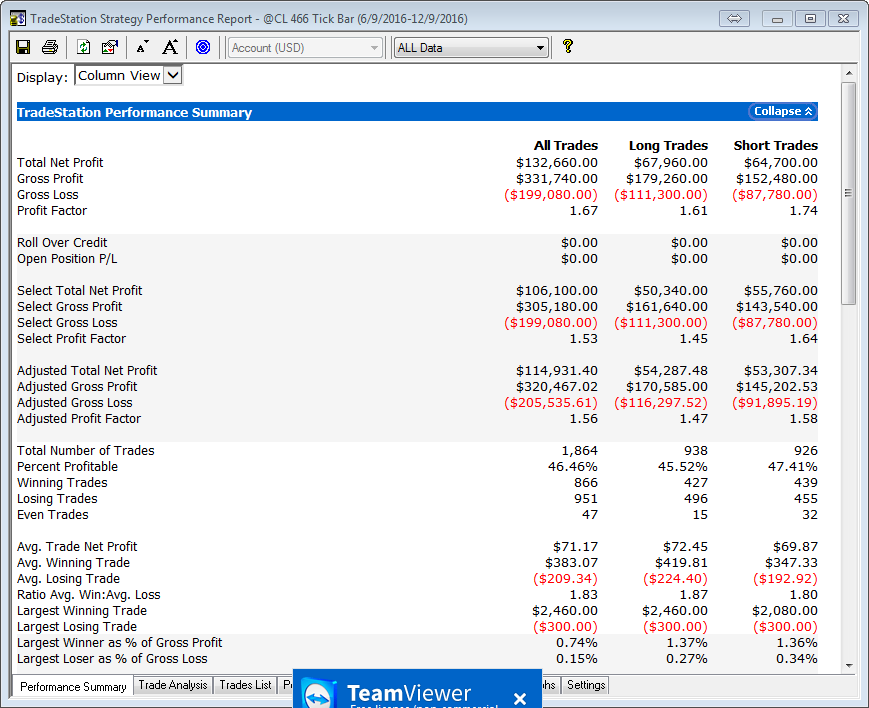Open the report properties icon
Image resolution: width=869 pixels, height=708 pixels.
pyautogui.click(x=110, y=47)
